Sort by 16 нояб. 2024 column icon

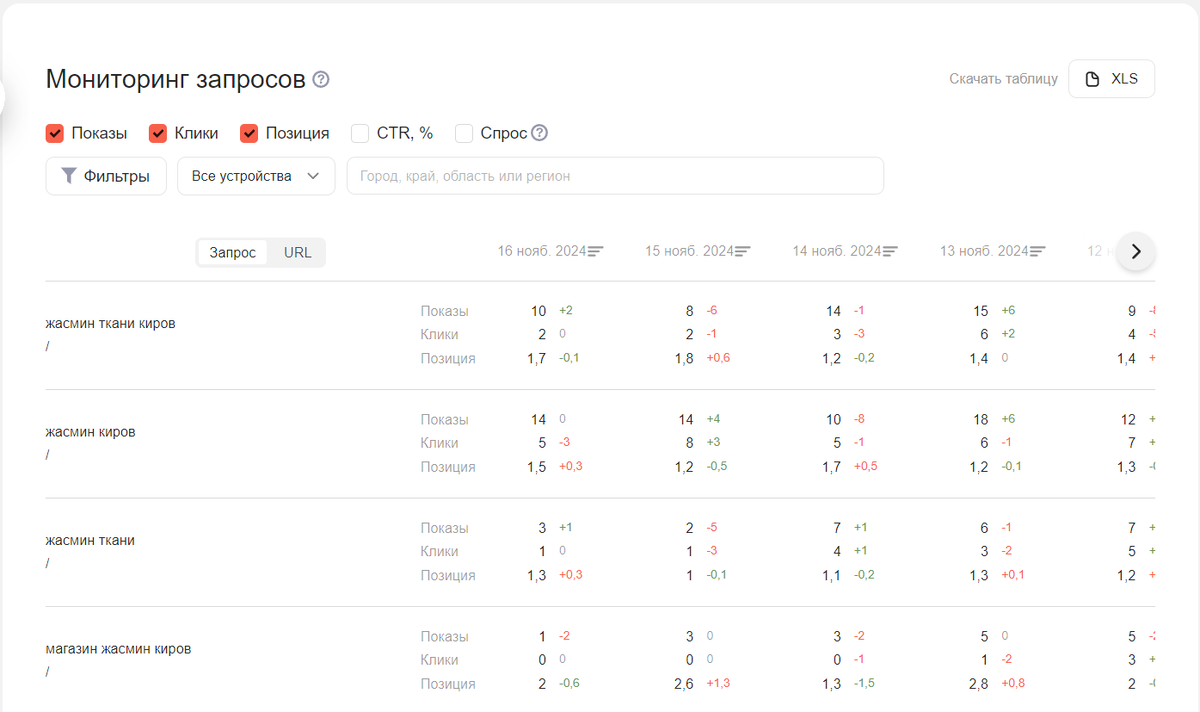tap(596, 252)
